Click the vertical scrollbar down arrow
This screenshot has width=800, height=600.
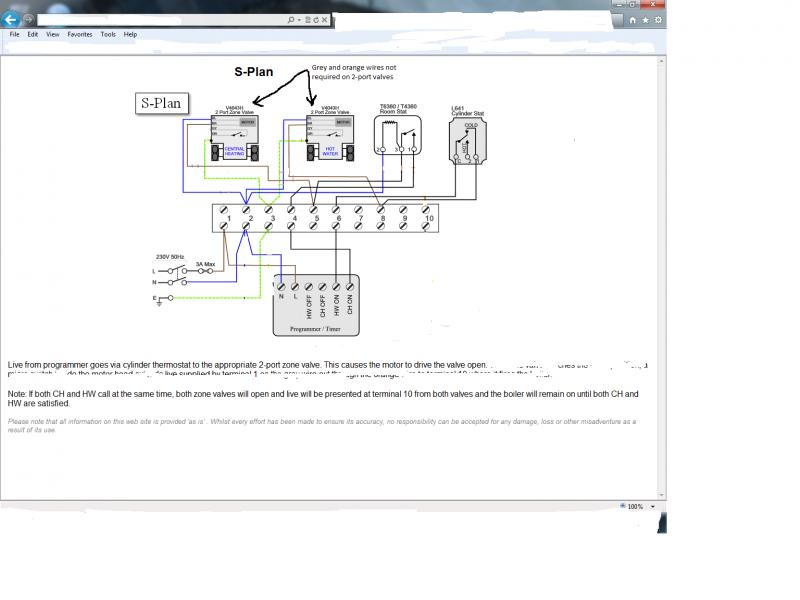coord(661,492)
